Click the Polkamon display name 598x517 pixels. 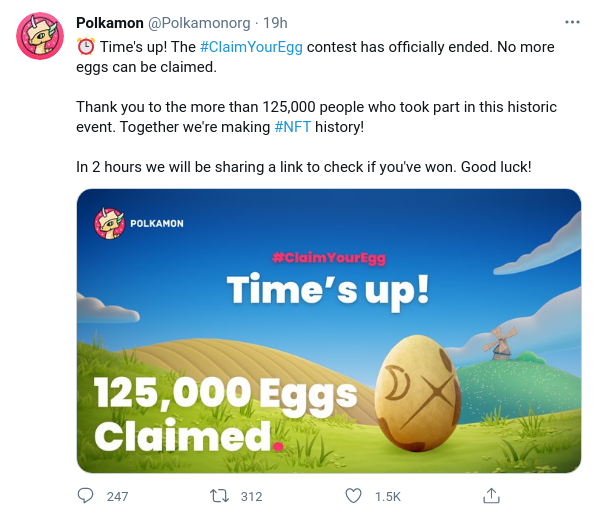(110, 23)
